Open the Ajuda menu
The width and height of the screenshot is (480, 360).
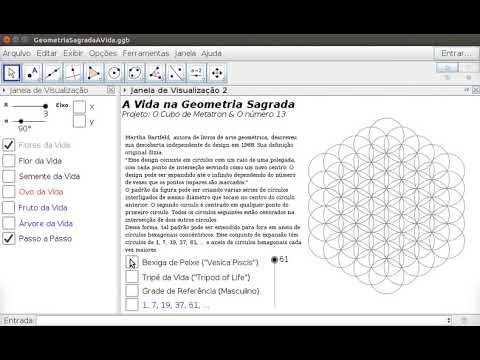(211, 53)
